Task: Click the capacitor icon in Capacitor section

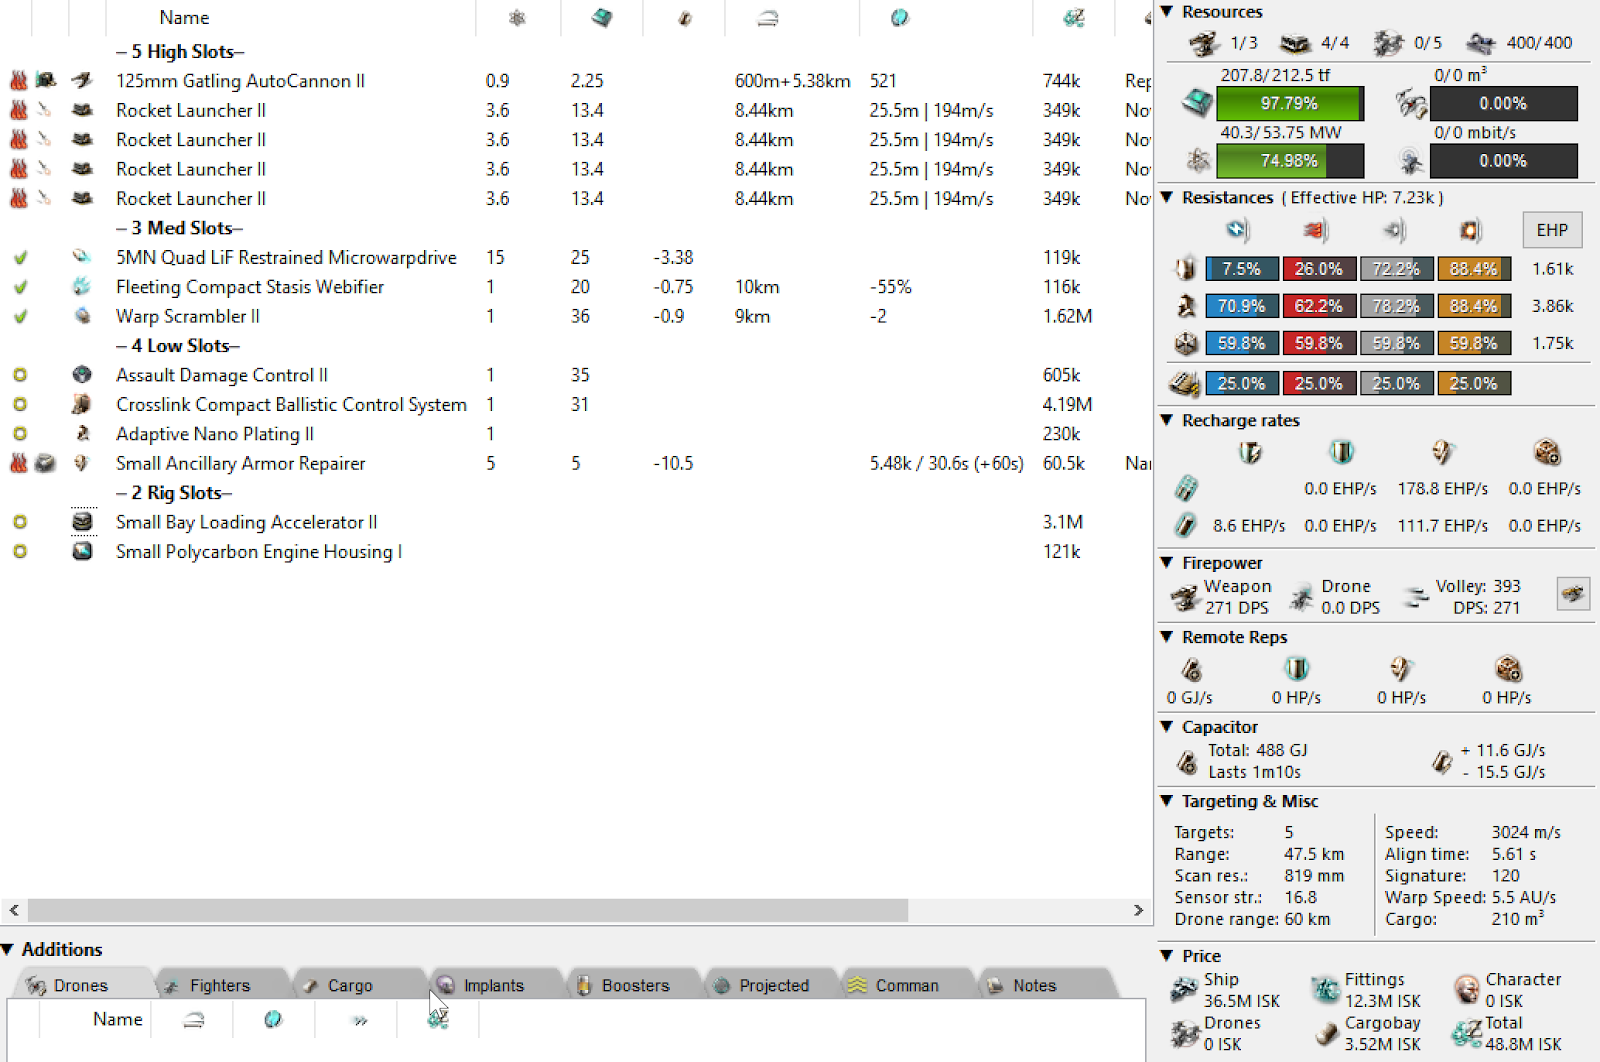Action: [1187, 762]
